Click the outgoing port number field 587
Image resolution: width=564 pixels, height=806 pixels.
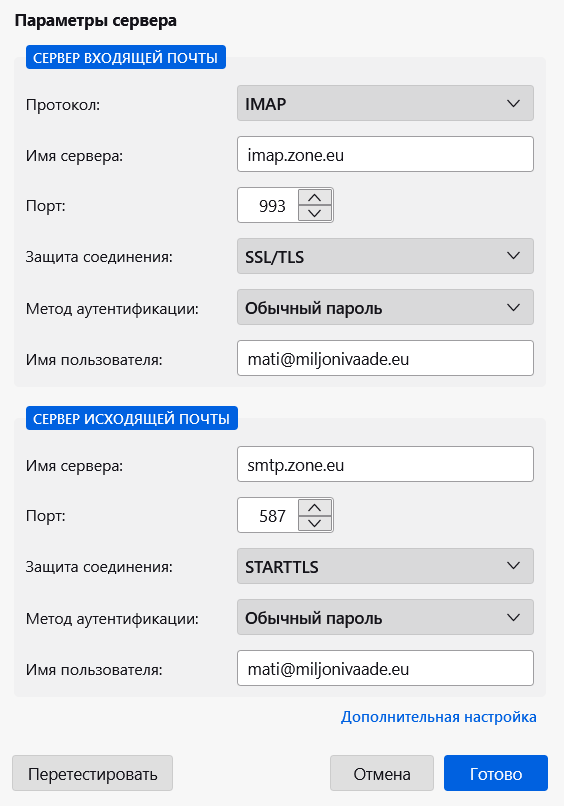click(268, 516)
